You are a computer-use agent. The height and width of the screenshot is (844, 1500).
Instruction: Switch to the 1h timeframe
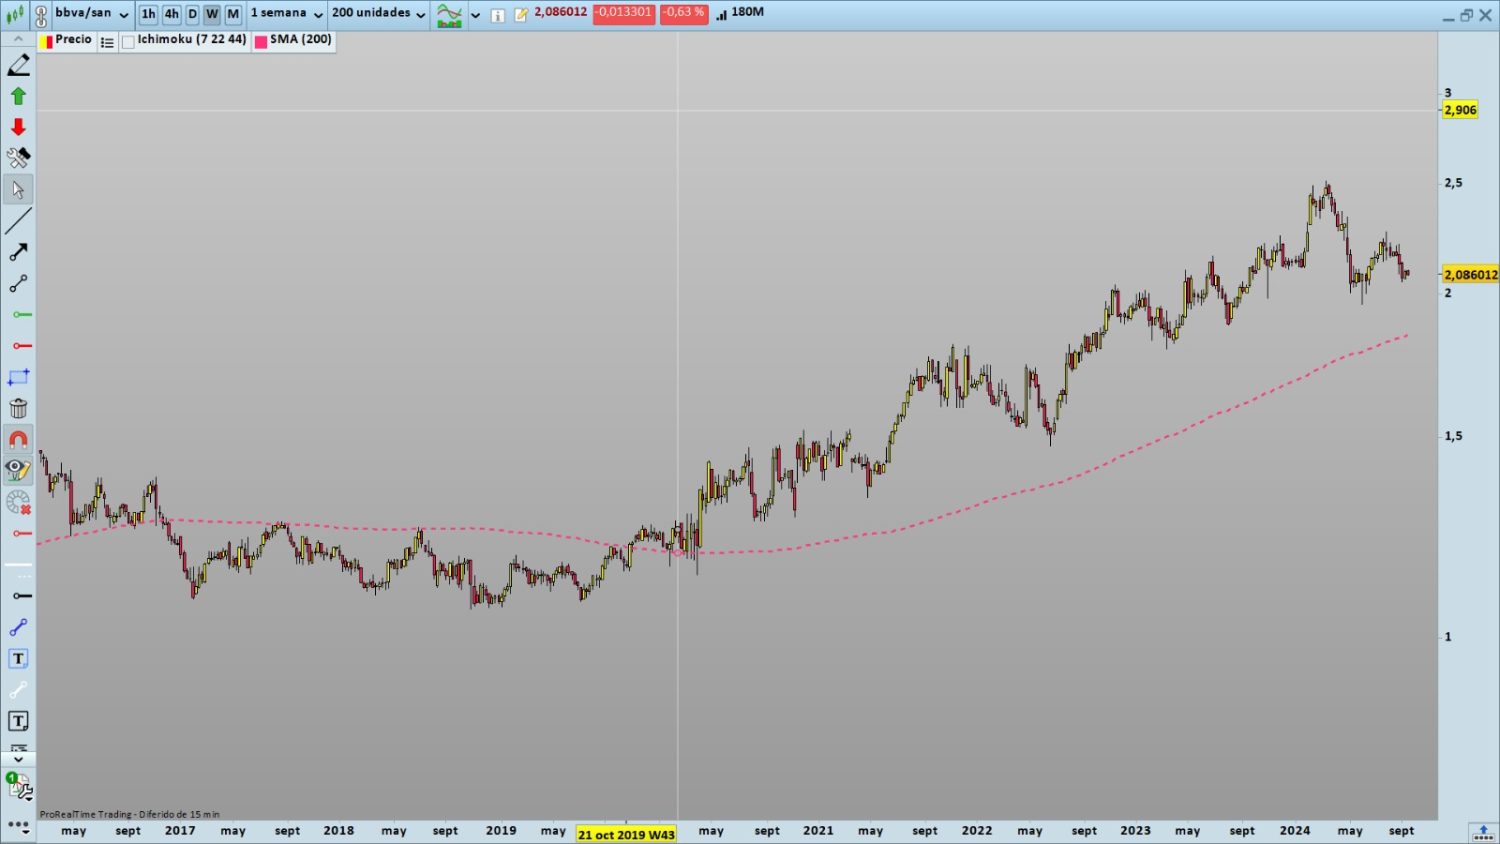148,13
